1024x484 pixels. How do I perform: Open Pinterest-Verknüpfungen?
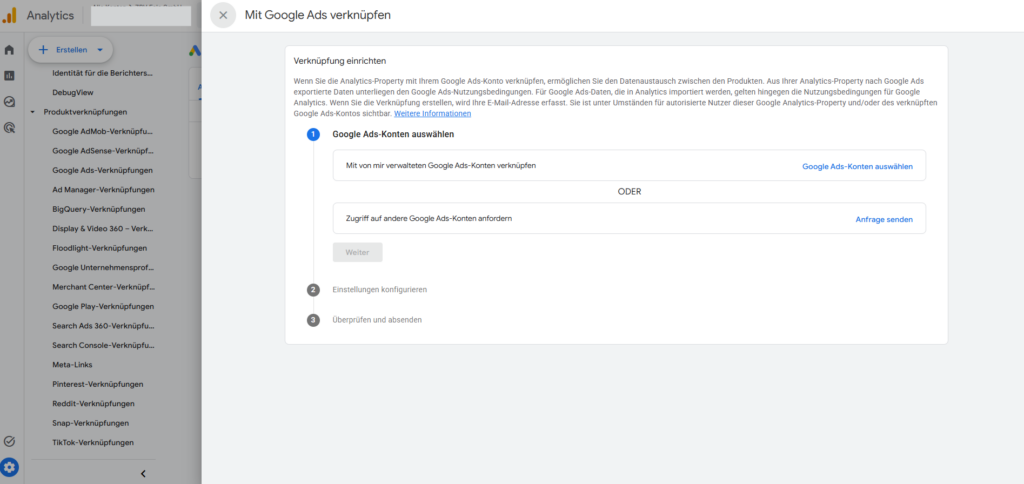coord(97,384)
